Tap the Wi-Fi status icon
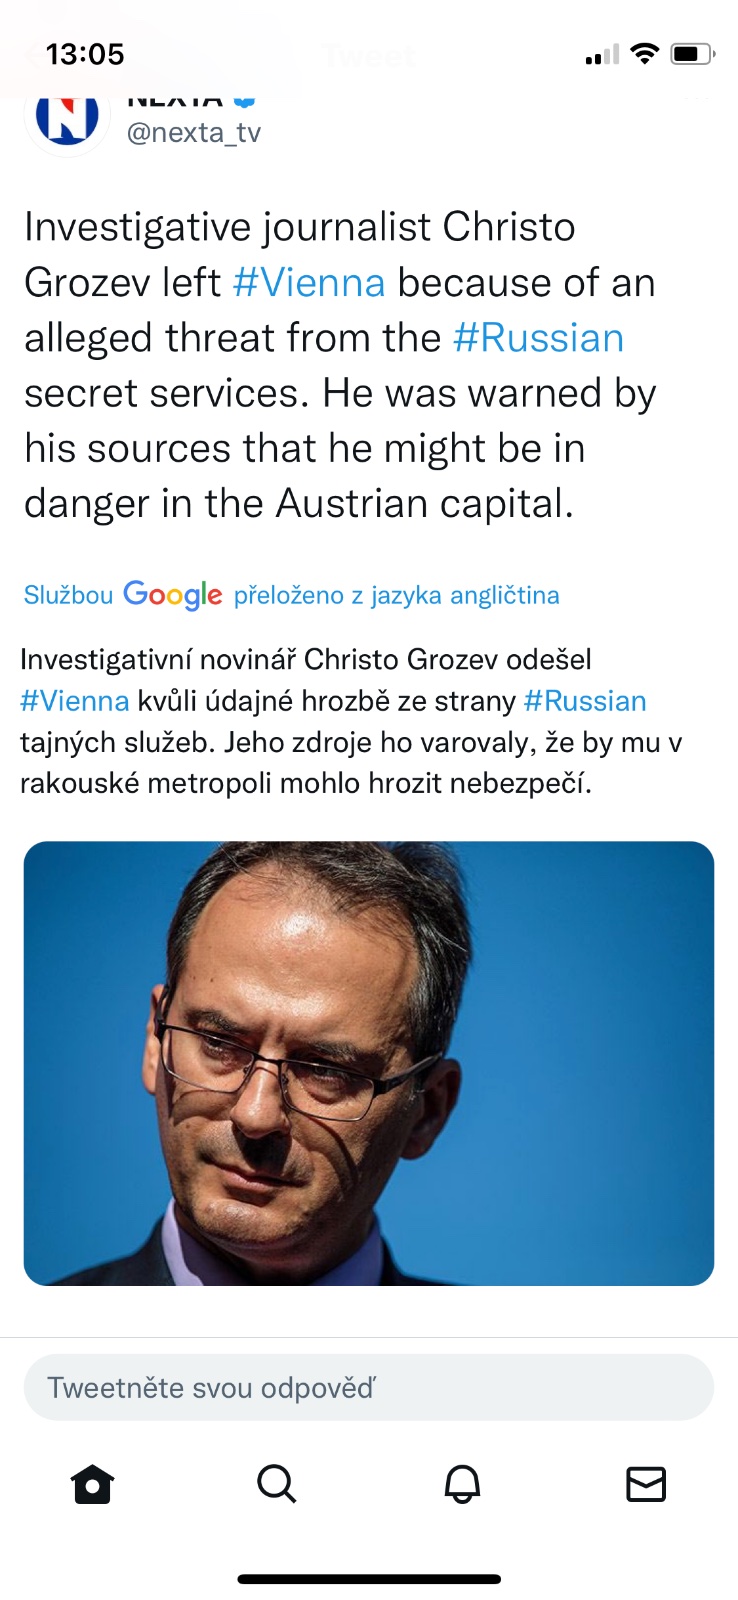738x1600 pixels. 646,54
